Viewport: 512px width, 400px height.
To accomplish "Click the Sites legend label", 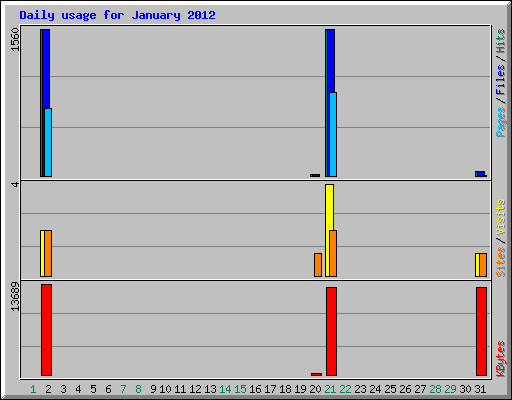I will [x=500, y=262].
